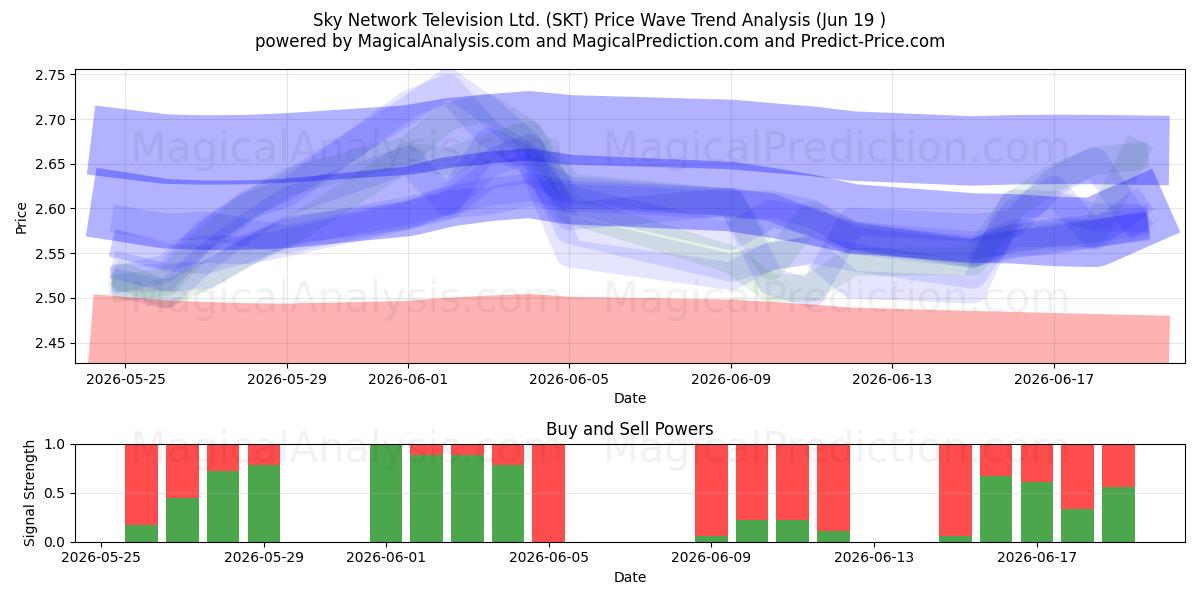Screen dimensions: 1200x600
Task: Click the 2.45 price tick label
Action: (50, 343)
